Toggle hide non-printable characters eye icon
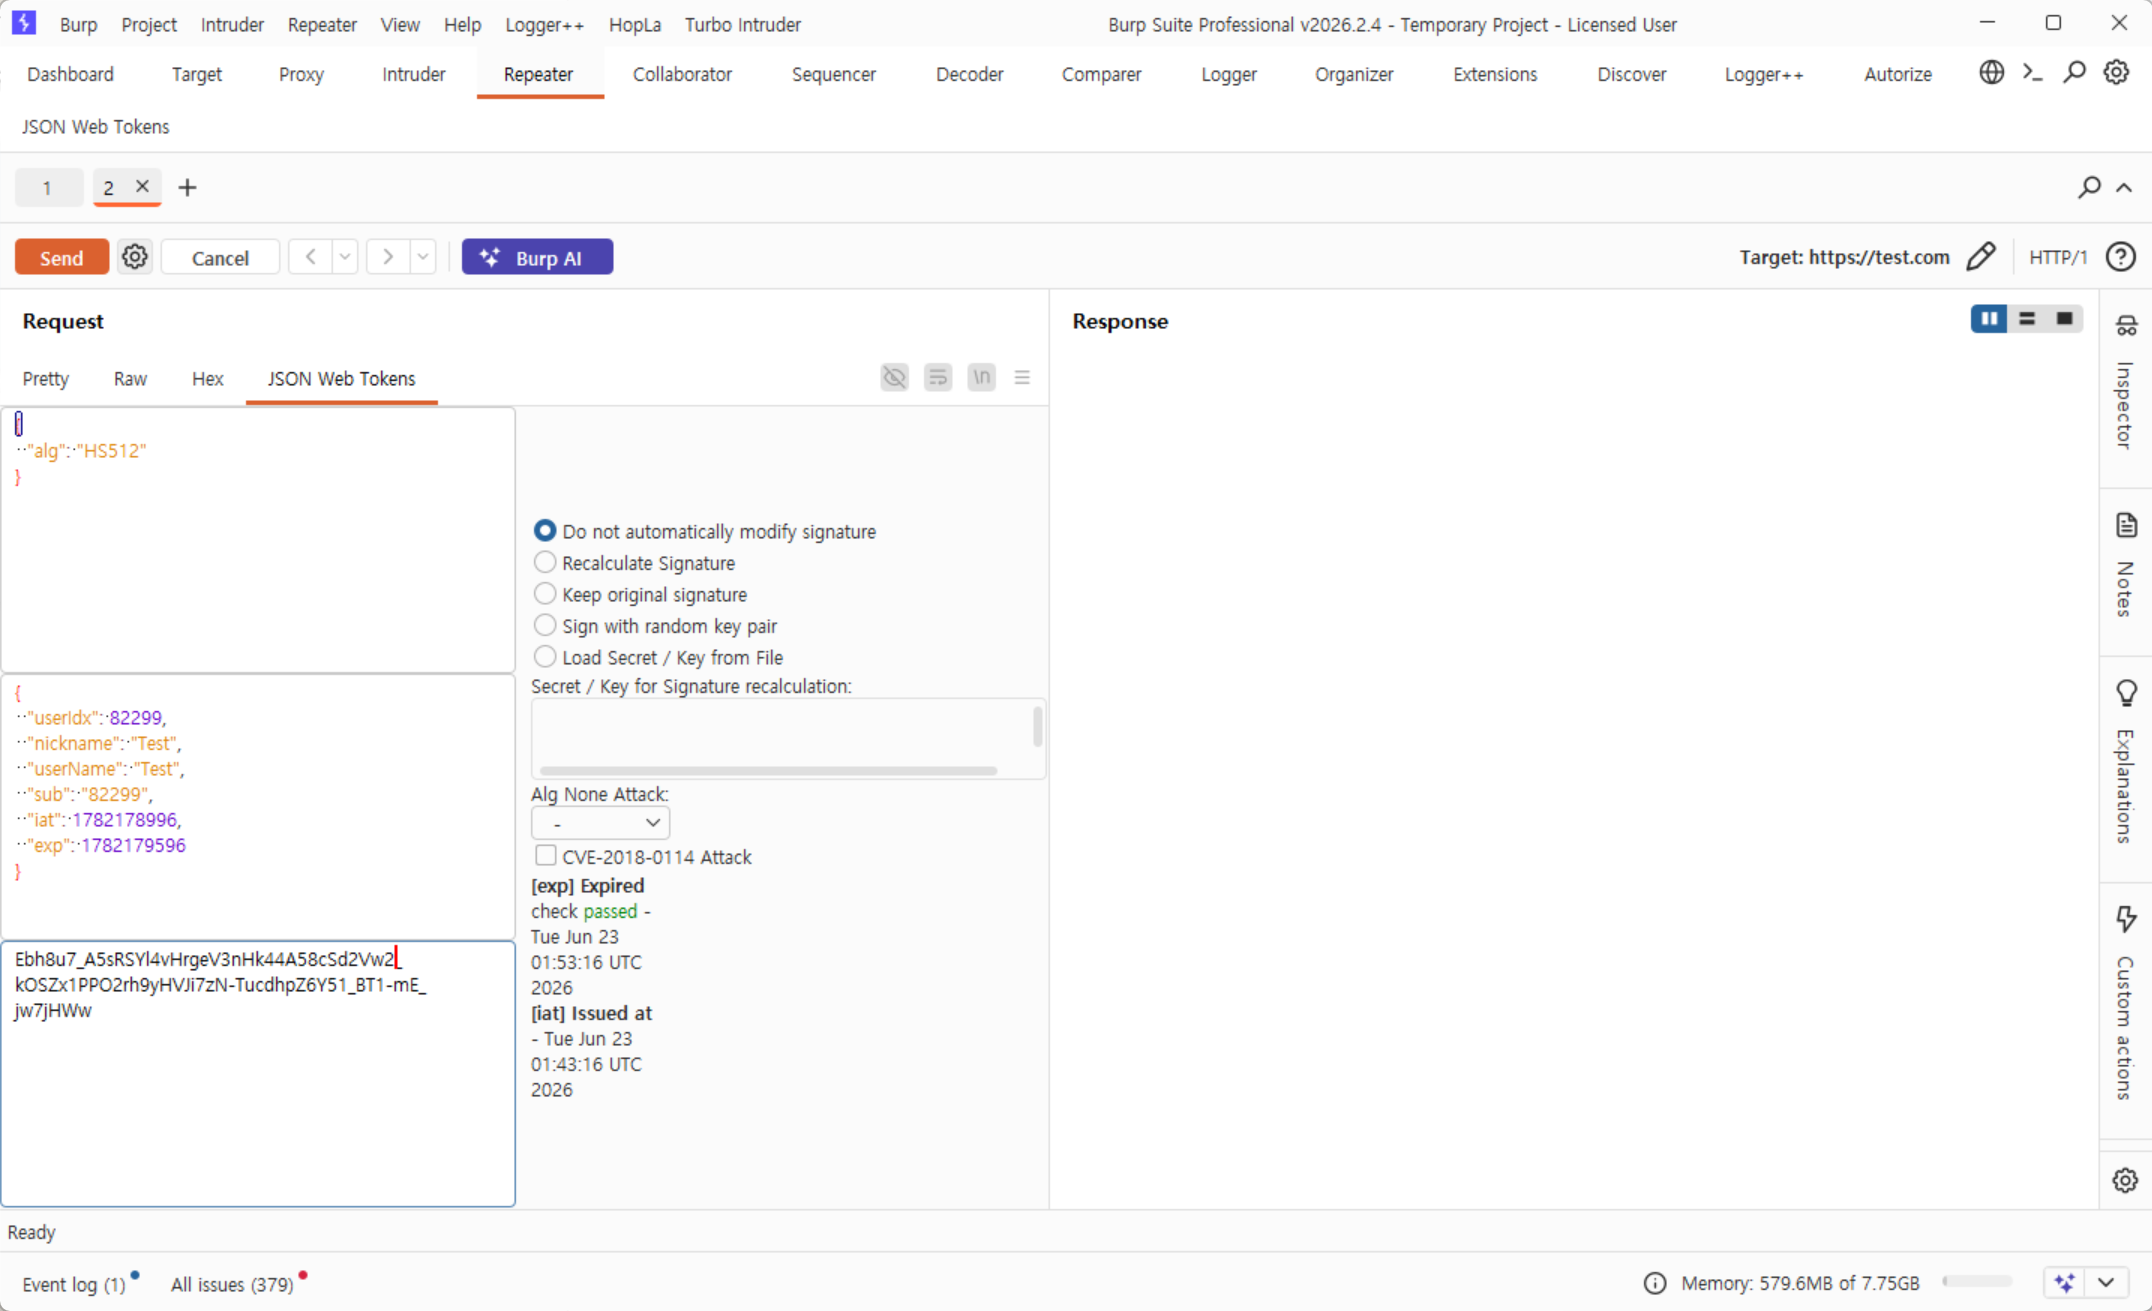This screenshot has width=2152, height=1311. [894, 377]
